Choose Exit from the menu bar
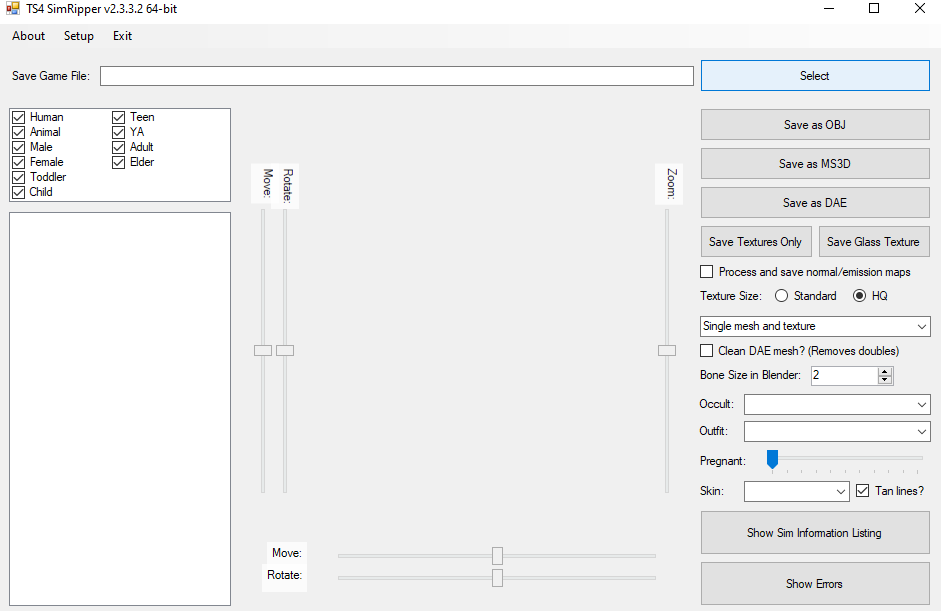Image resolution: width=941 pixels, height=611 pixels. (122, 36)
